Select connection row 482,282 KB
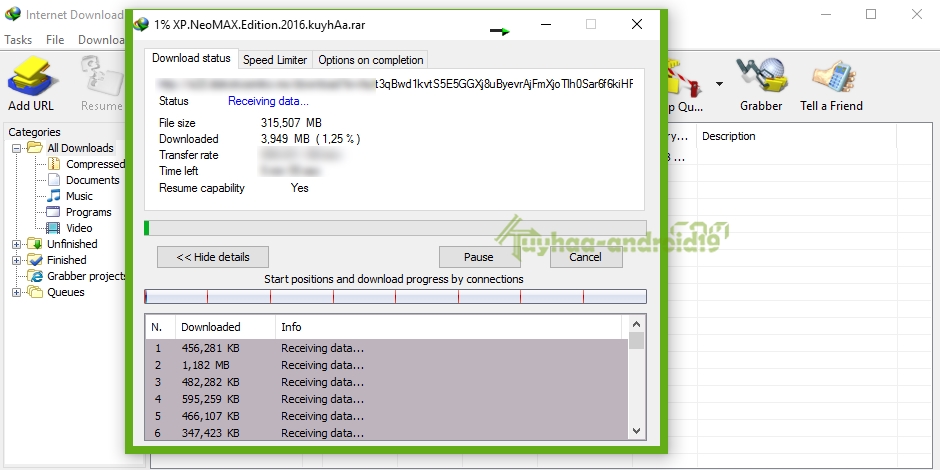The width and height of the screenshot is (940, 470). coord(386,382)
